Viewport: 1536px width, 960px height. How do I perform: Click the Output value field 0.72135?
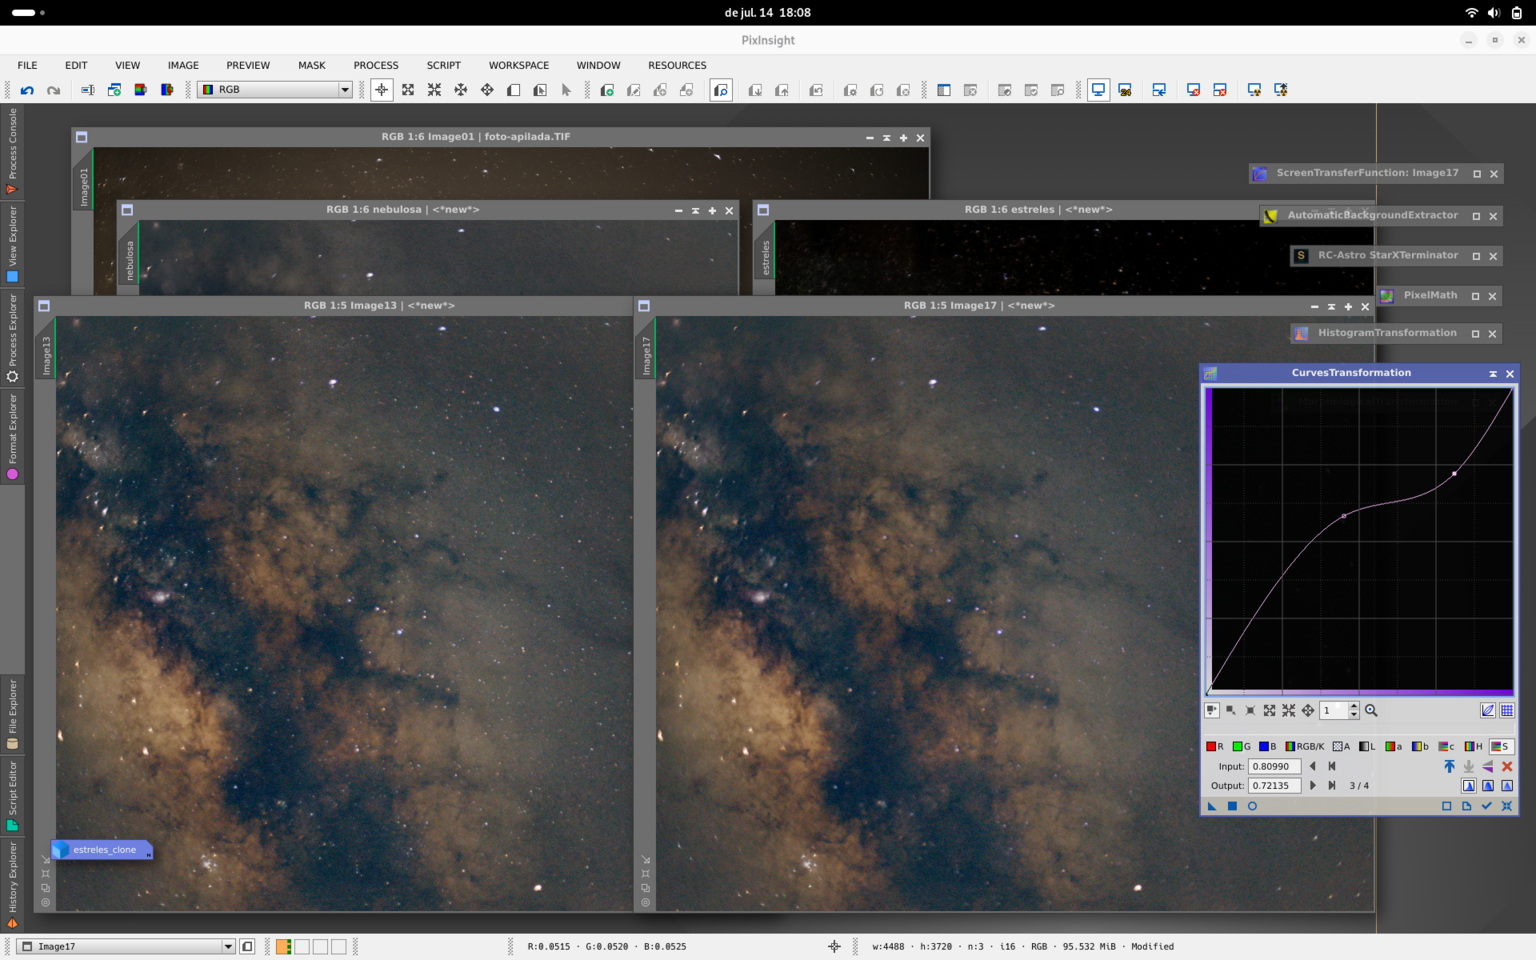1275,786
